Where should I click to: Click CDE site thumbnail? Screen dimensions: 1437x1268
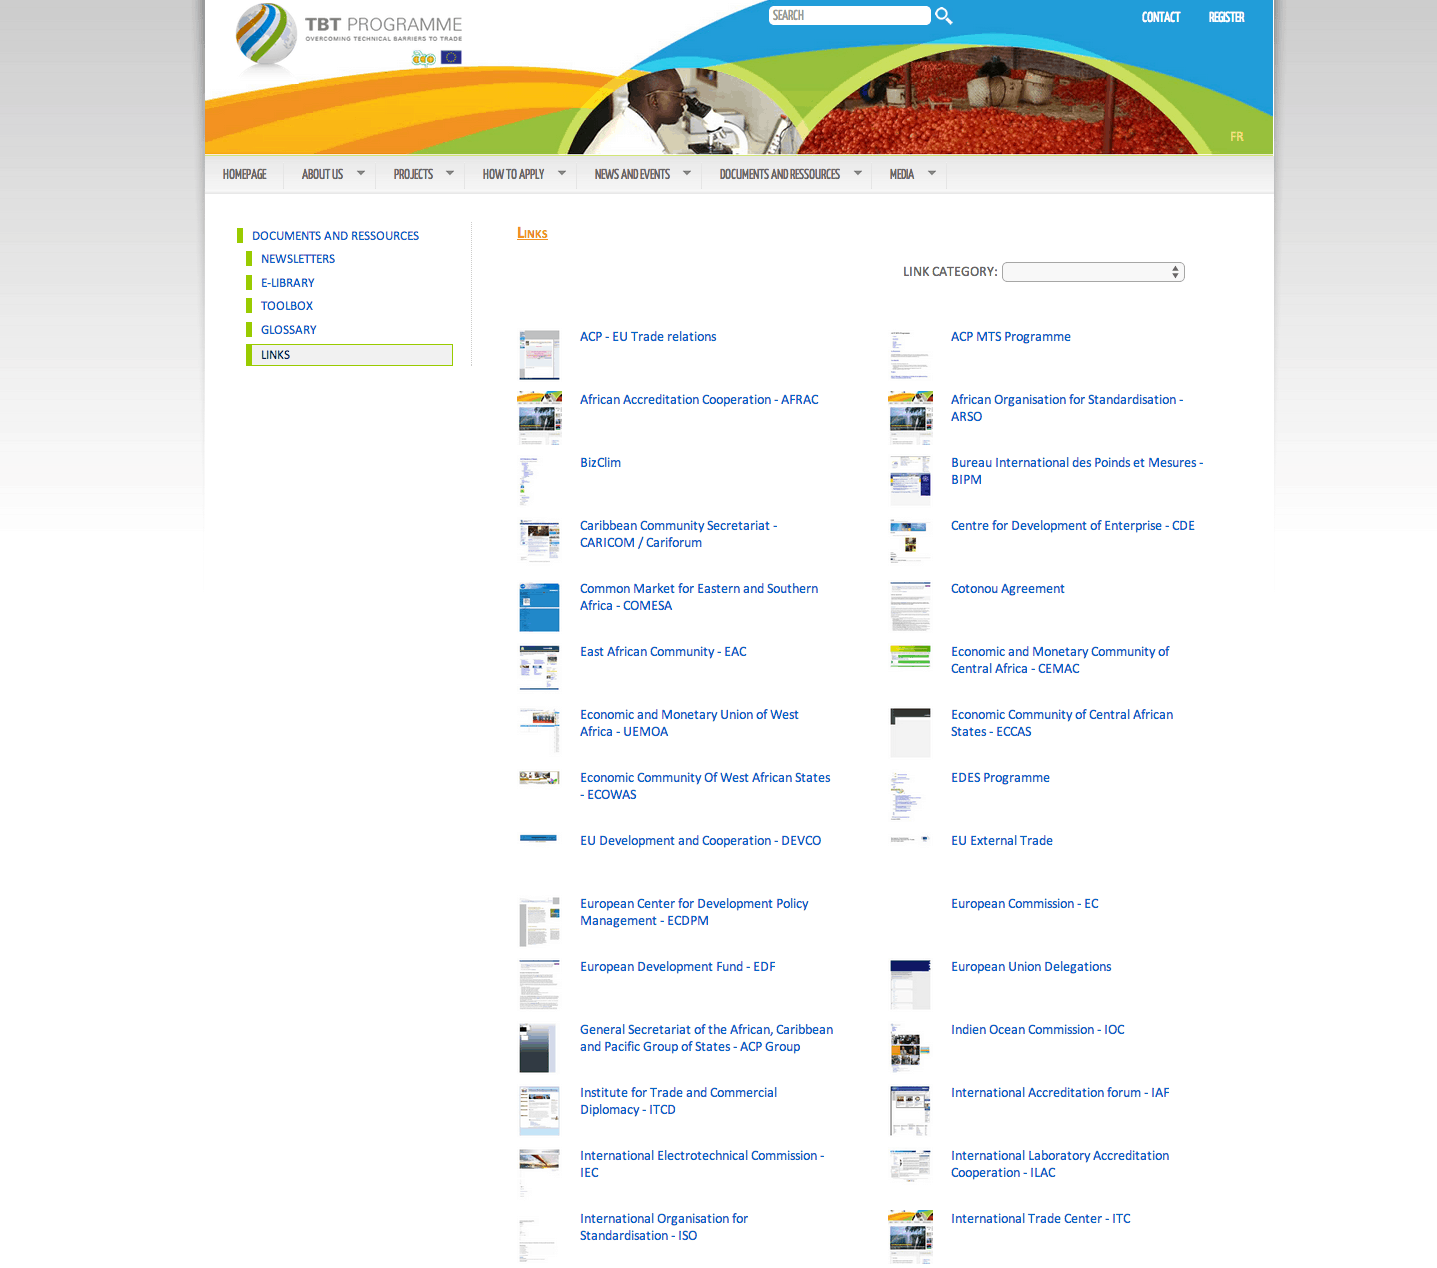tap(908, 540)
